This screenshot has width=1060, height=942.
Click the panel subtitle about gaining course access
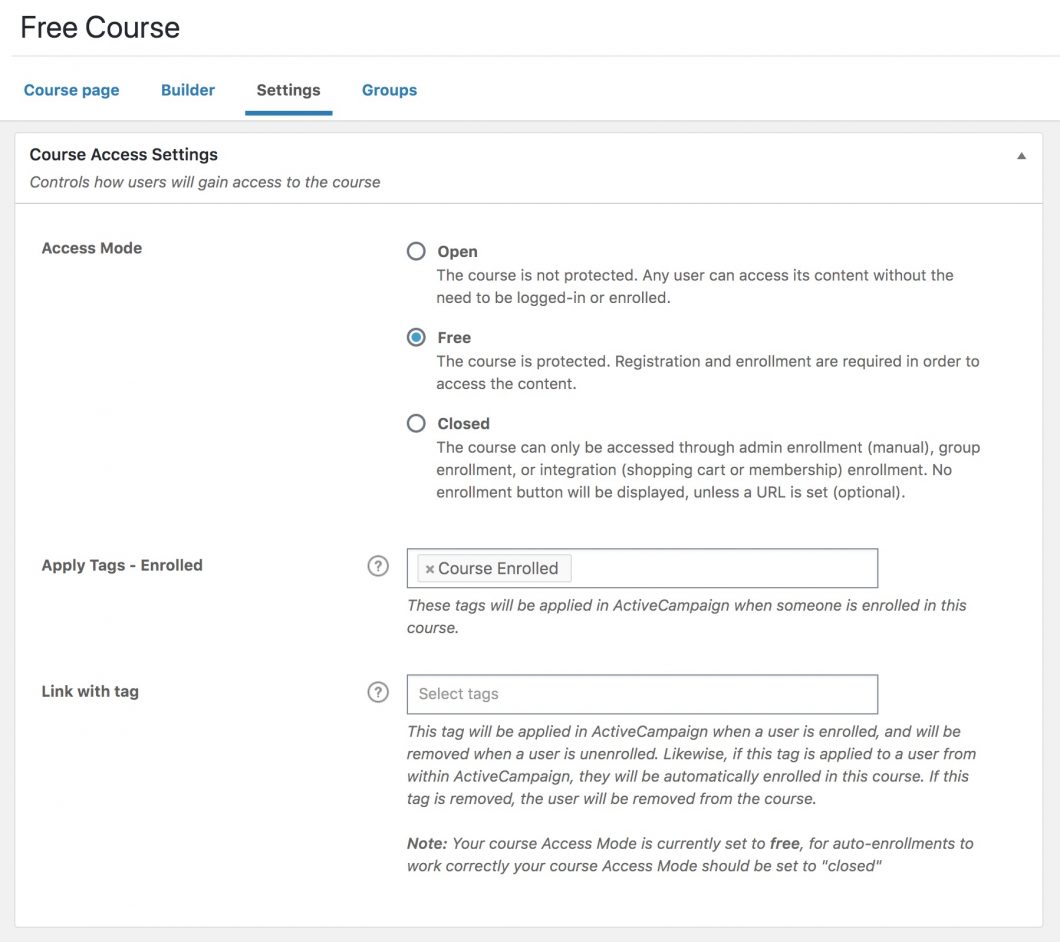pos(205,182)
